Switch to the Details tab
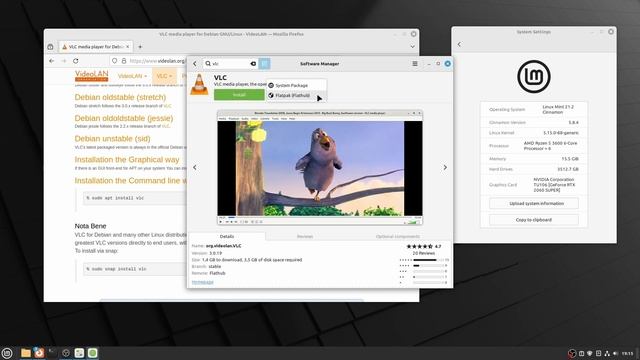 tap(227, 236)
